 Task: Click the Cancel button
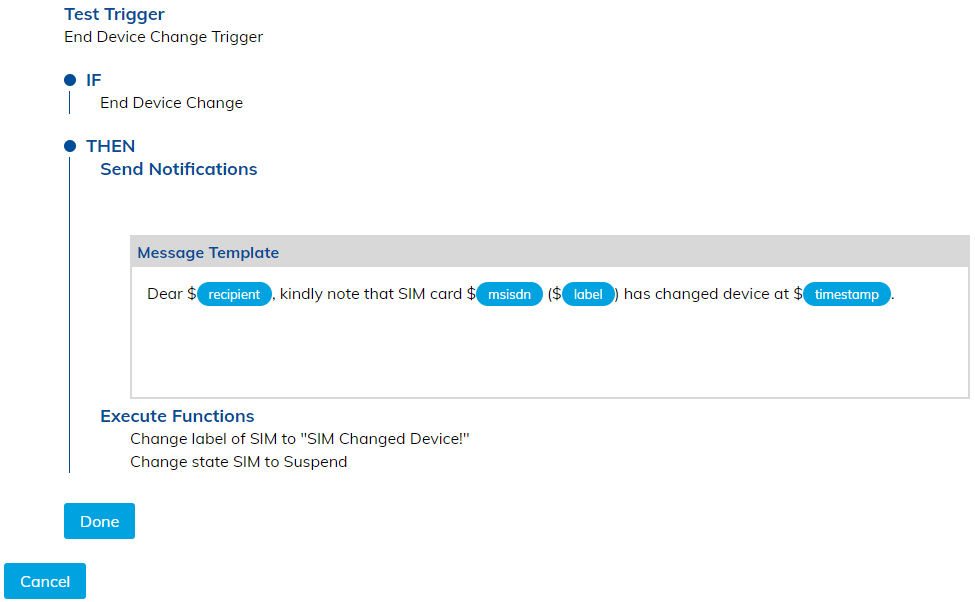pos(45,581)
